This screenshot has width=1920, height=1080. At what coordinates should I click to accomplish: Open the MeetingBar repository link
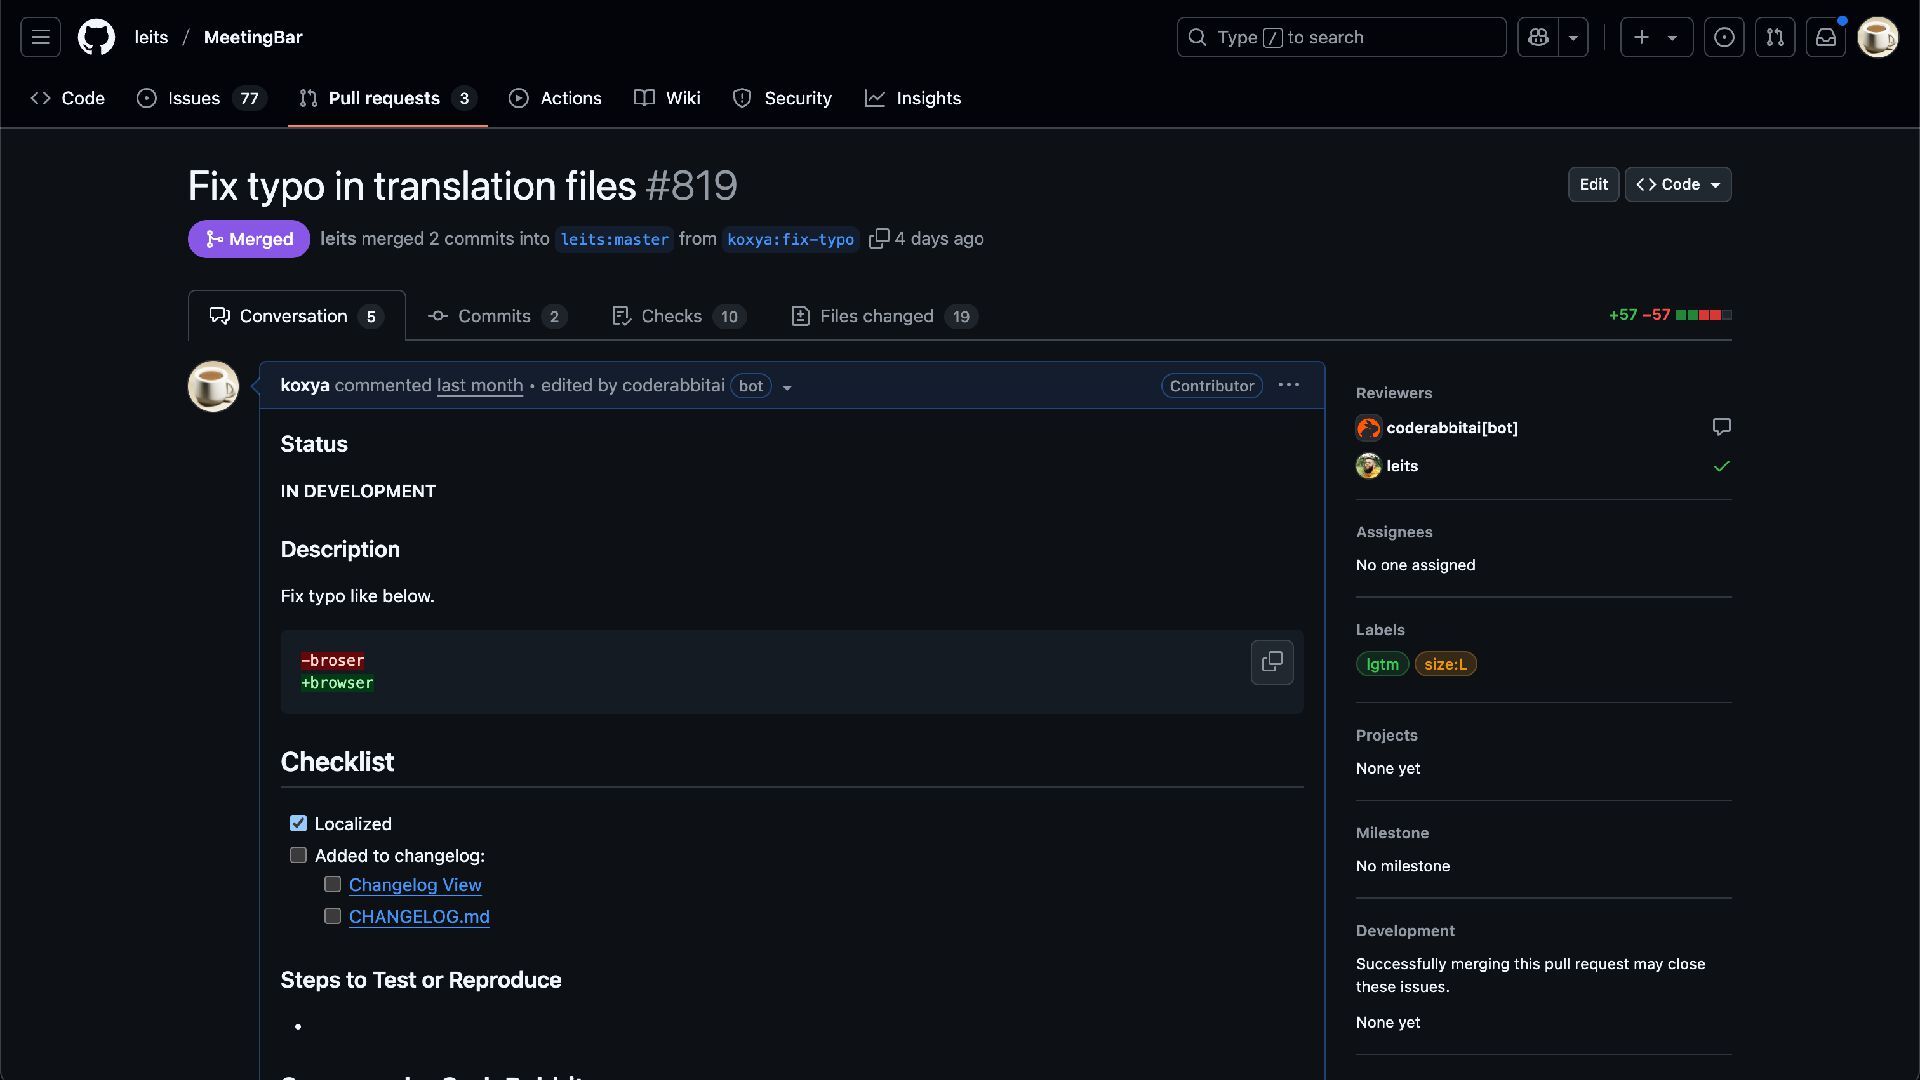pos(253,37)
